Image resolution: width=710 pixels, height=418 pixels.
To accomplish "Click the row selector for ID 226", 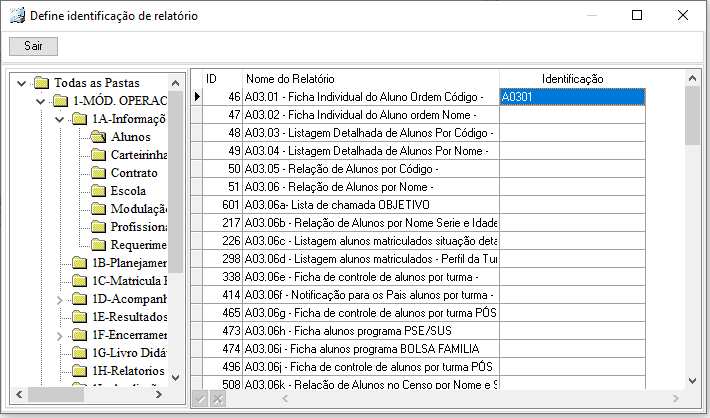I will [x=197, y=241].
